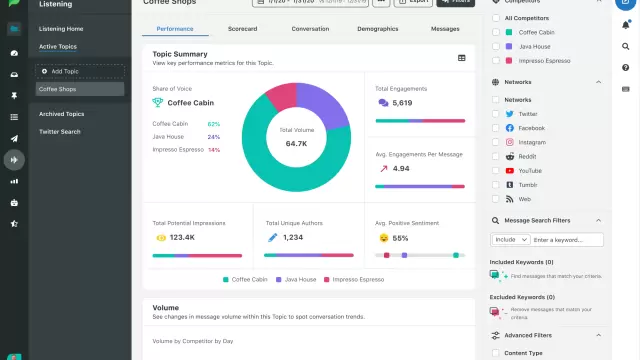
Task: Click the search magnifier icon in right rail
Action: (x=625, y=47)
